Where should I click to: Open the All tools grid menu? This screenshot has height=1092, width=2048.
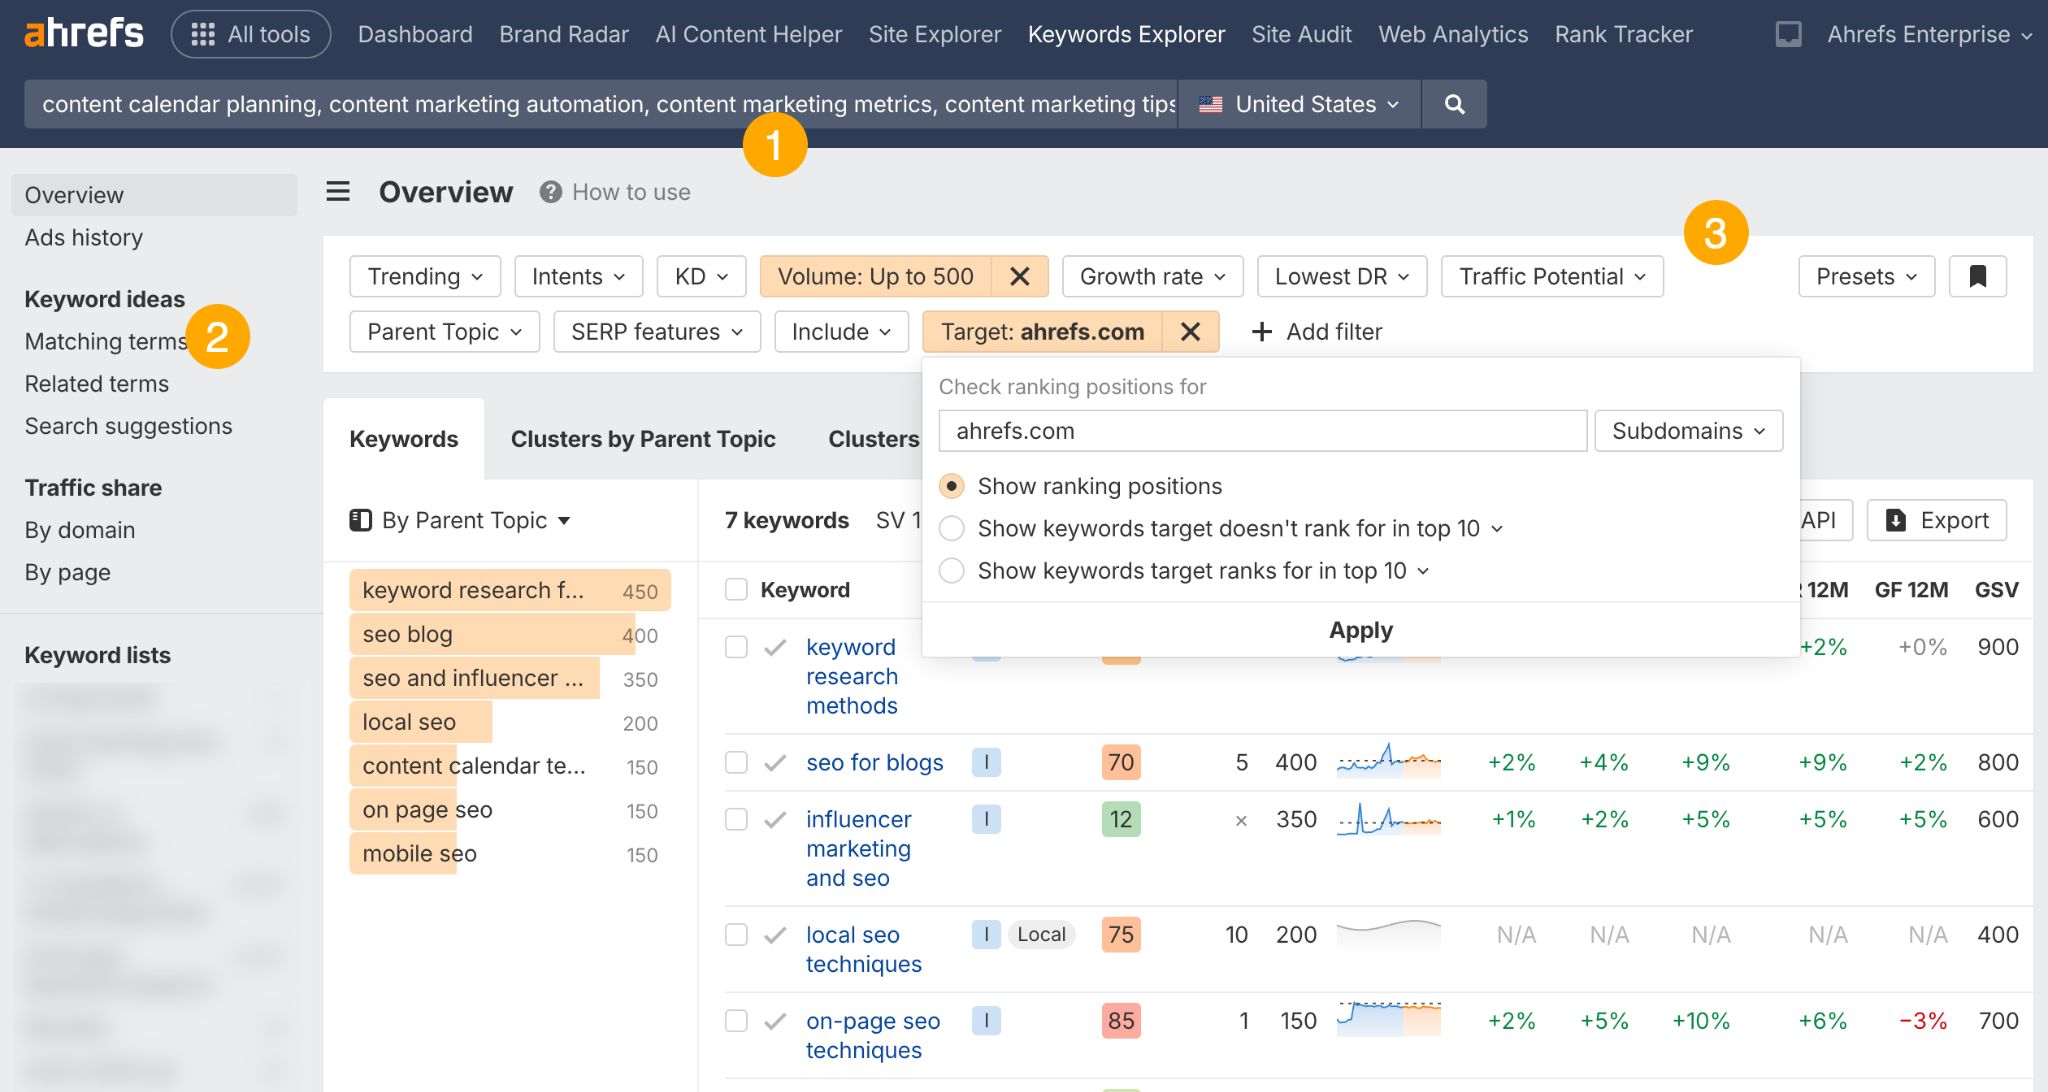tap(250, 33)
